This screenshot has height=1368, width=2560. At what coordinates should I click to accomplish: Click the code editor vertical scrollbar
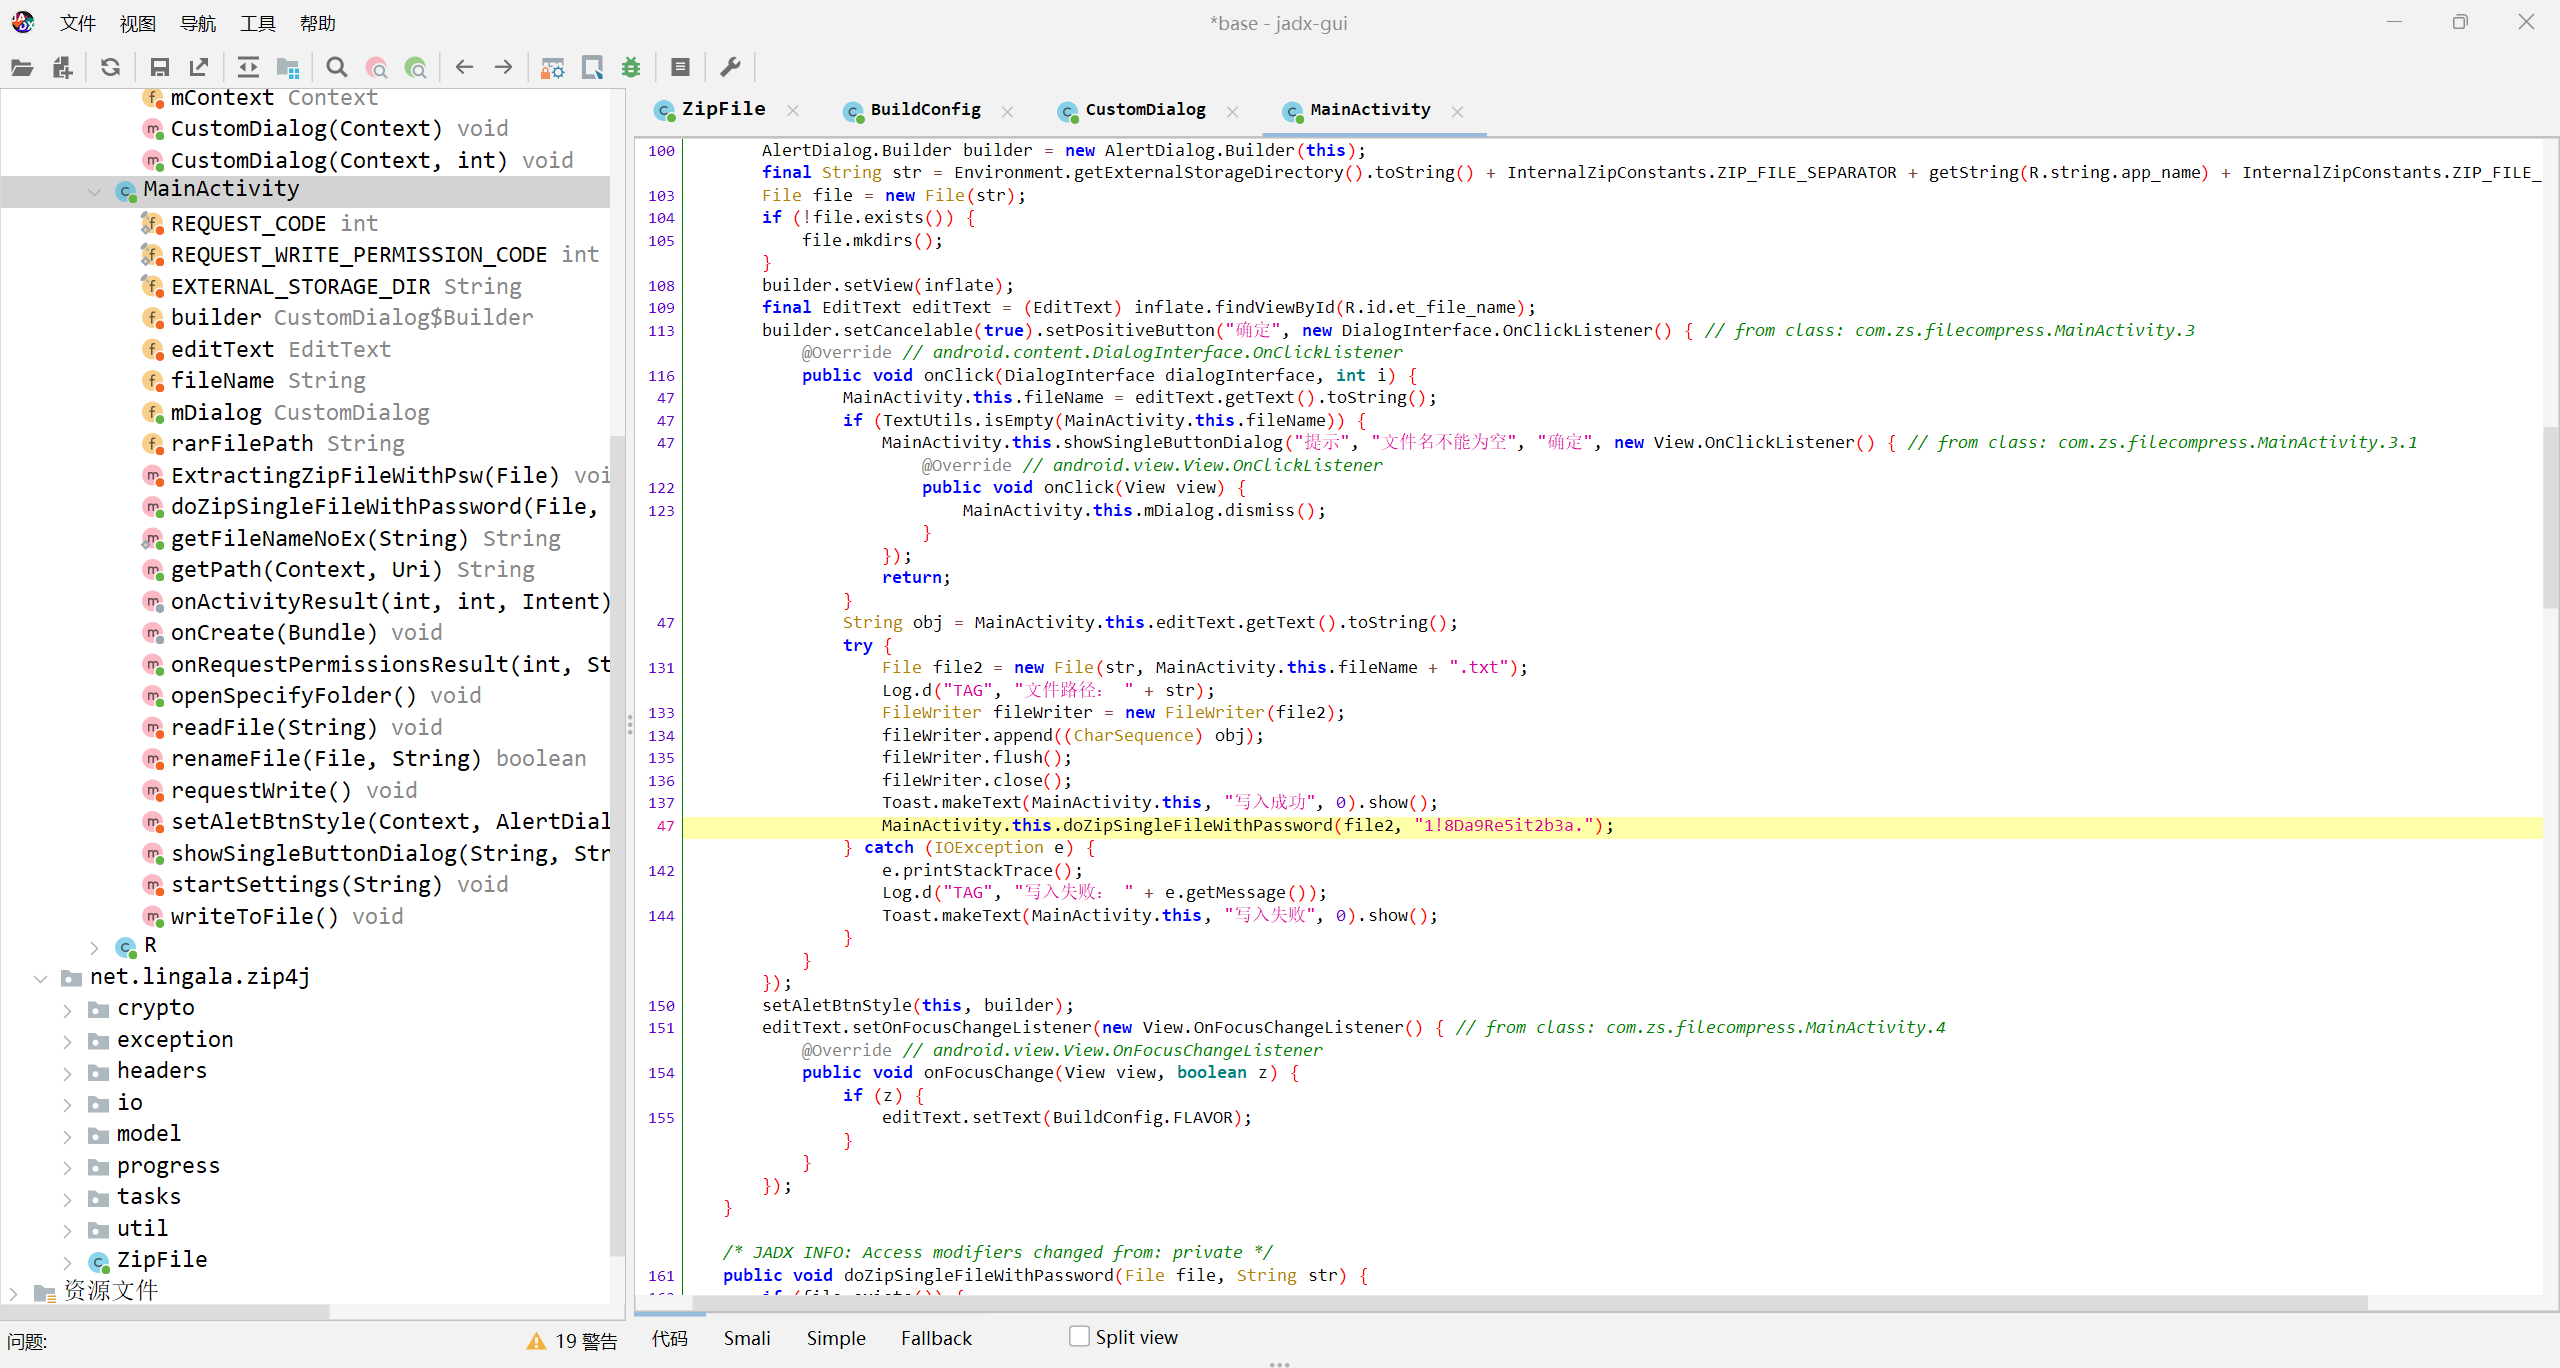[2551, 517]
